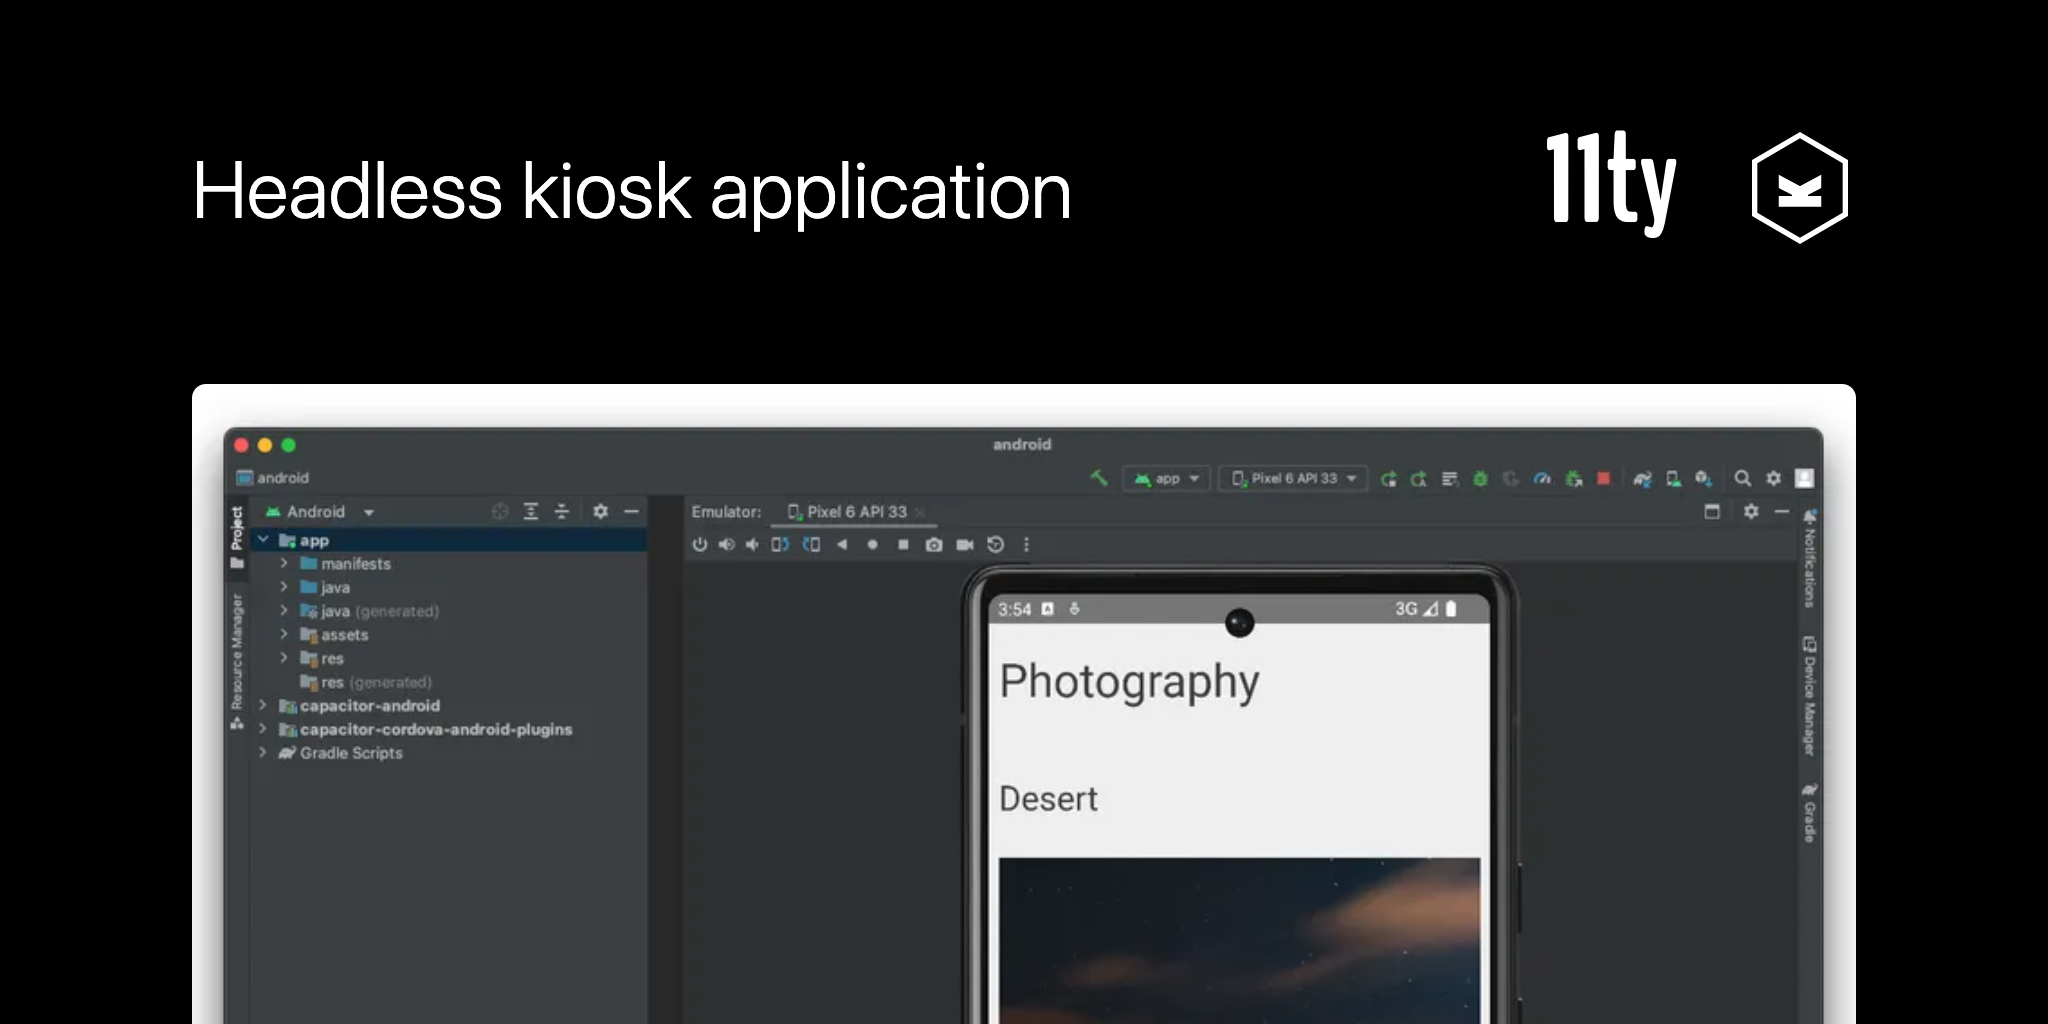Stop the running app via red square
Screen dimensions: 2048x1024
[1601, 478]
